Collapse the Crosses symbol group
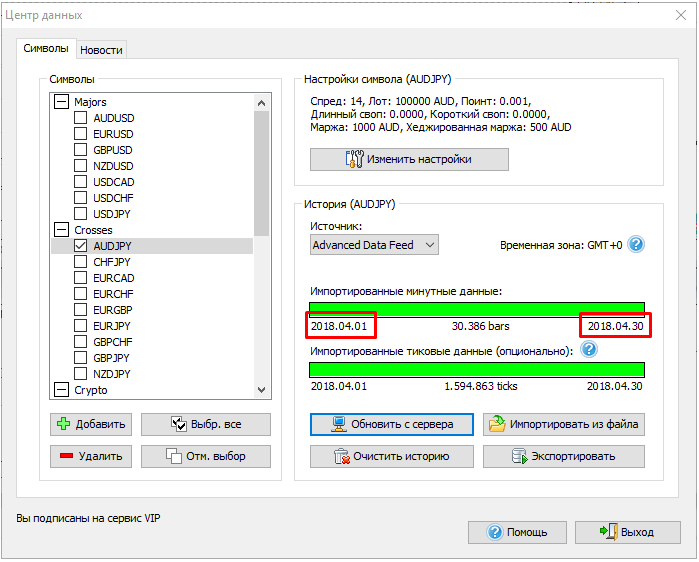This screenshot has width=699, height=562. click(x=62, y=230)
